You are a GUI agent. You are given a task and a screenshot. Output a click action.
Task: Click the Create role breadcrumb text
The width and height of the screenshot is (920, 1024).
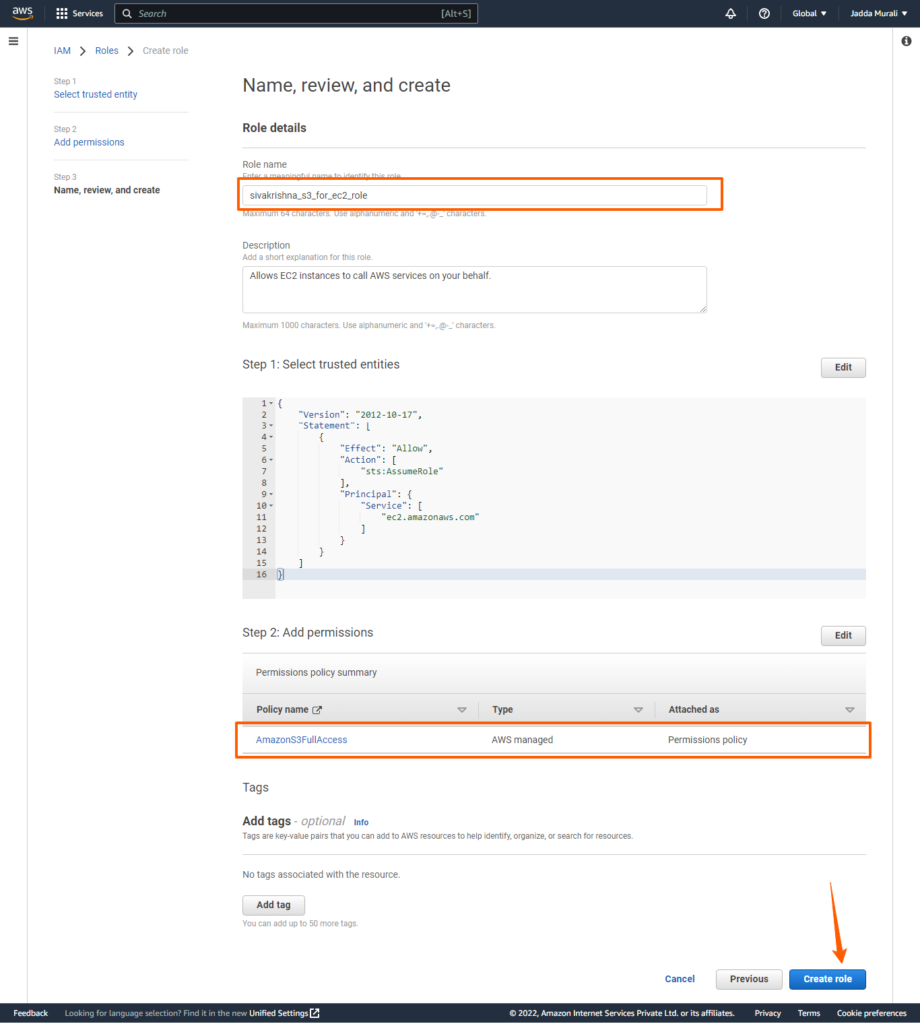pyautogui.click(x=165, y=51)
